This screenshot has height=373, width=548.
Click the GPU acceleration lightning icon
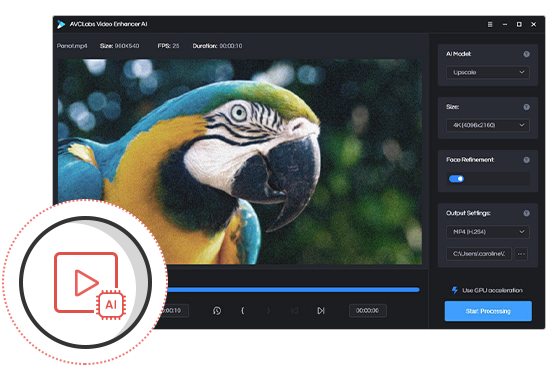(454, 290)
